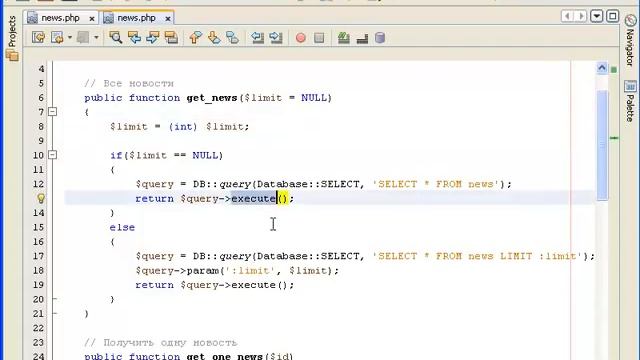Open the Back history dropdown arrow
Screen dimensions: 640x360
pyautogui.click(x=70, y=38)
